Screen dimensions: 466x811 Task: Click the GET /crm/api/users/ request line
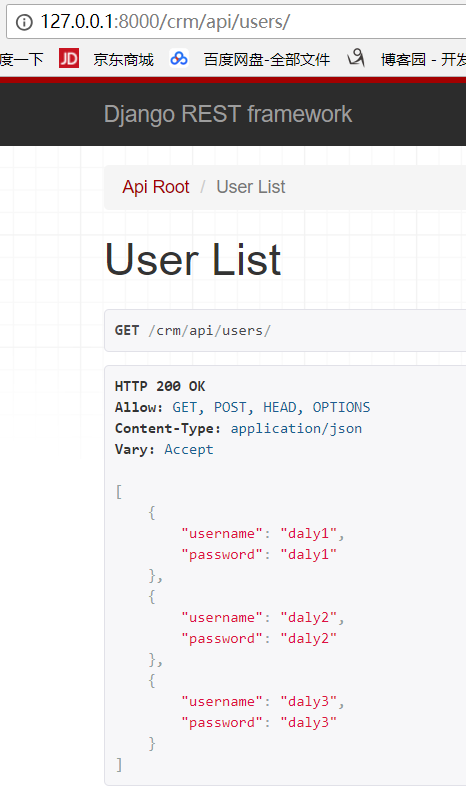[x=192, y=331]
